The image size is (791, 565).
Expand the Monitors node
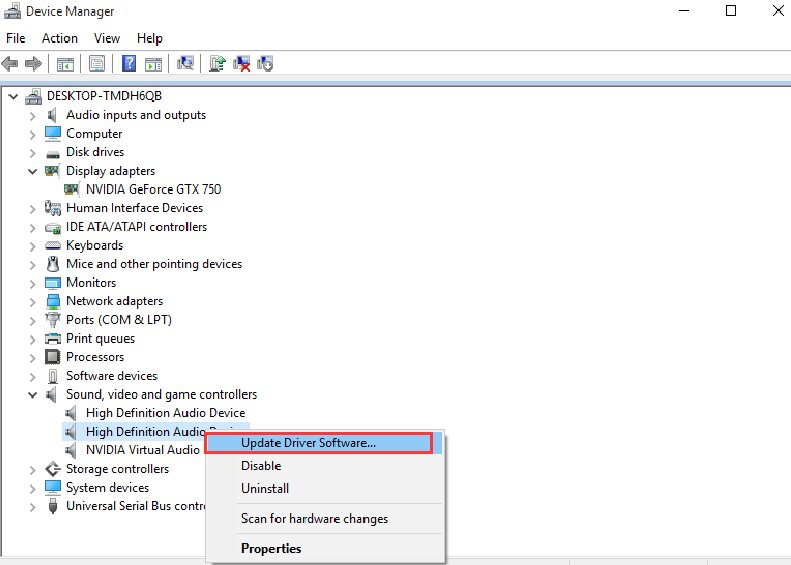tap(33, 284)
